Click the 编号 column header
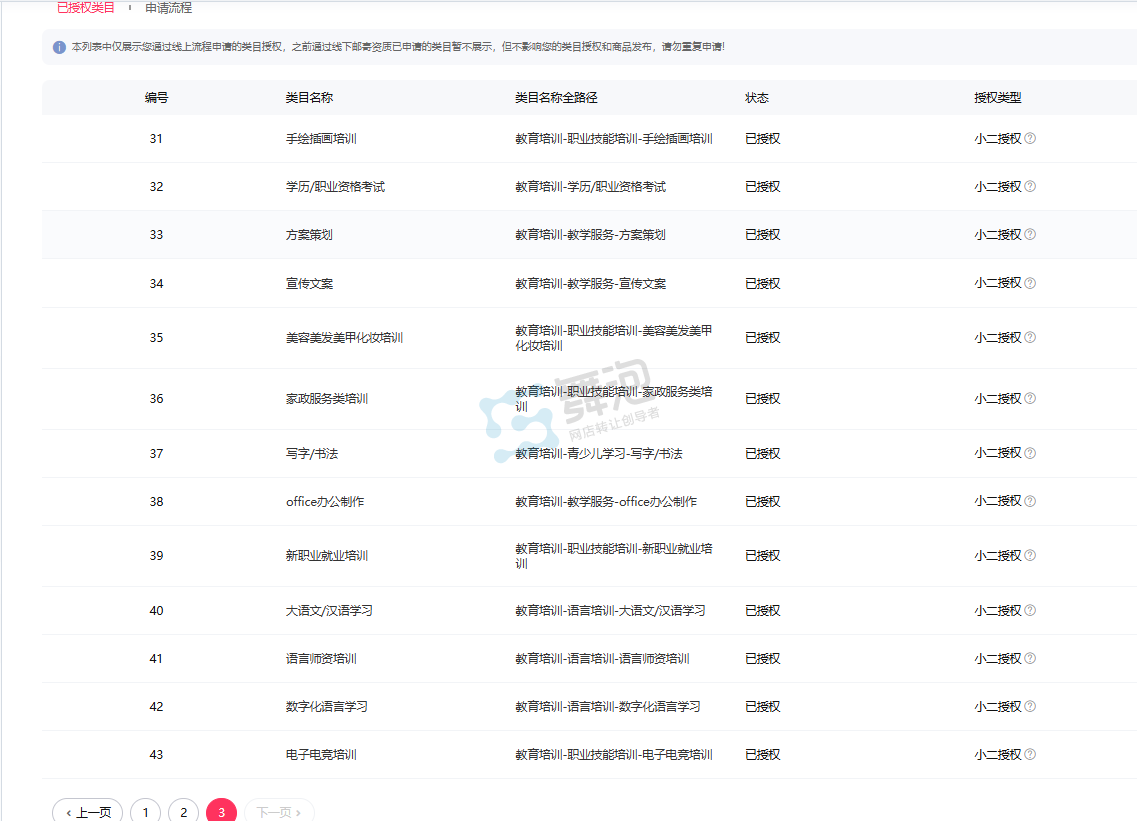 click(156, 98)
